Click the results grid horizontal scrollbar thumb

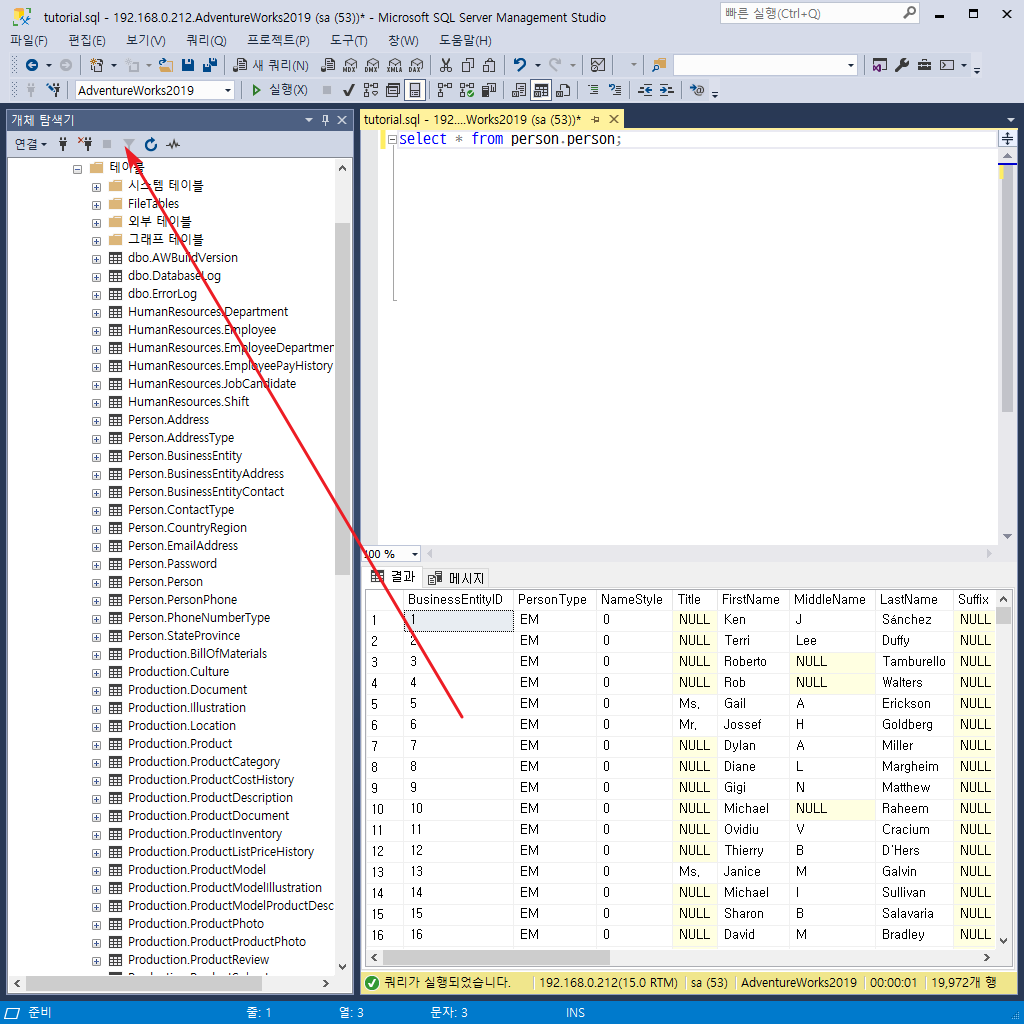(x=496, y=957)
